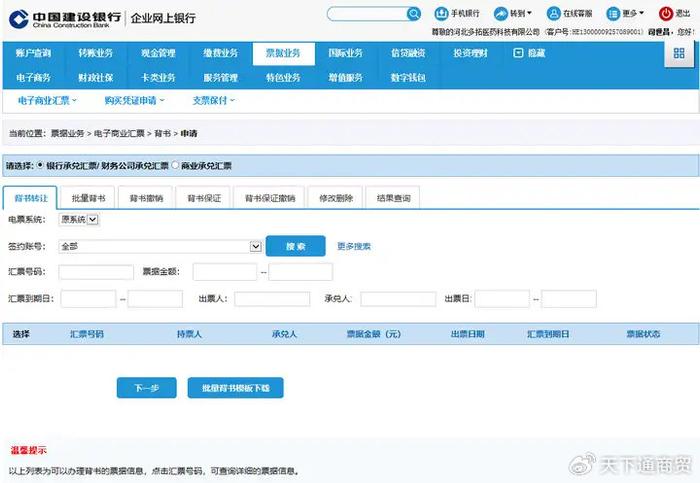This screenshot has width=700, height=483.
Task: Click the 出票人 input field
Action: click(x=272, y=299)
